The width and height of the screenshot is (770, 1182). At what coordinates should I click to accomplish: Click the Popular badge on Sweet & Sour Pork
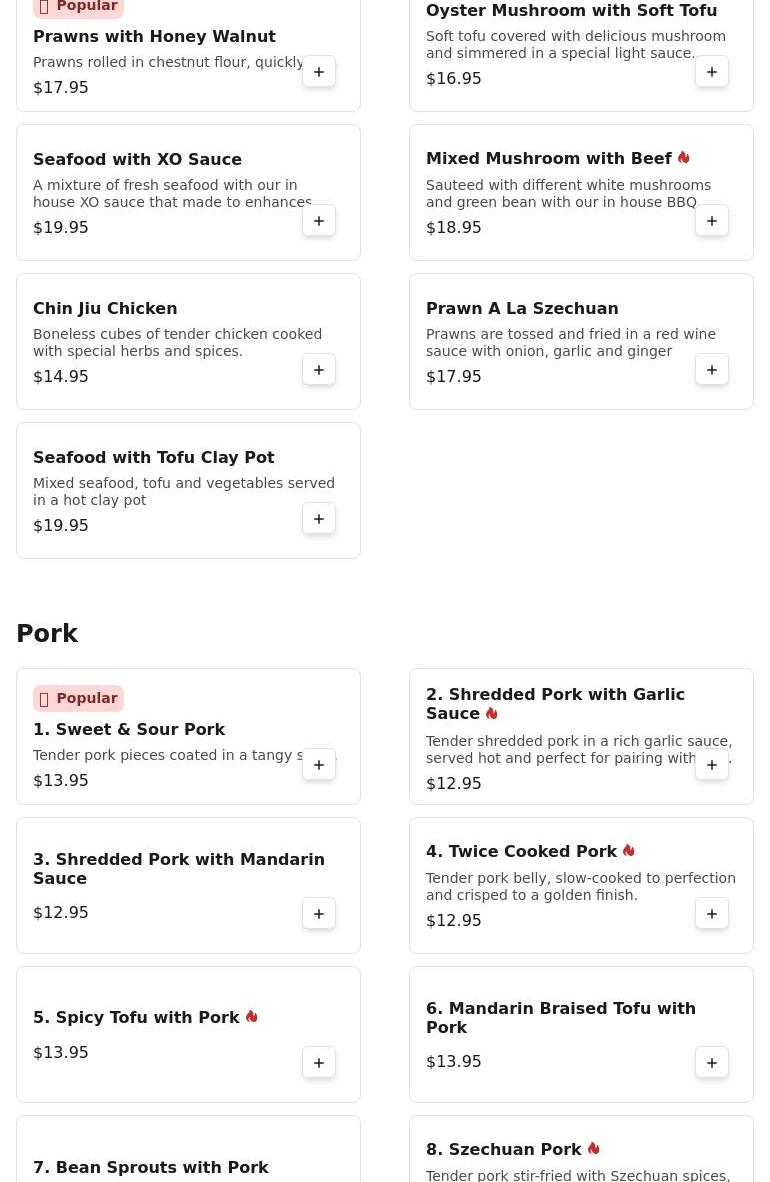pos(78,698)
